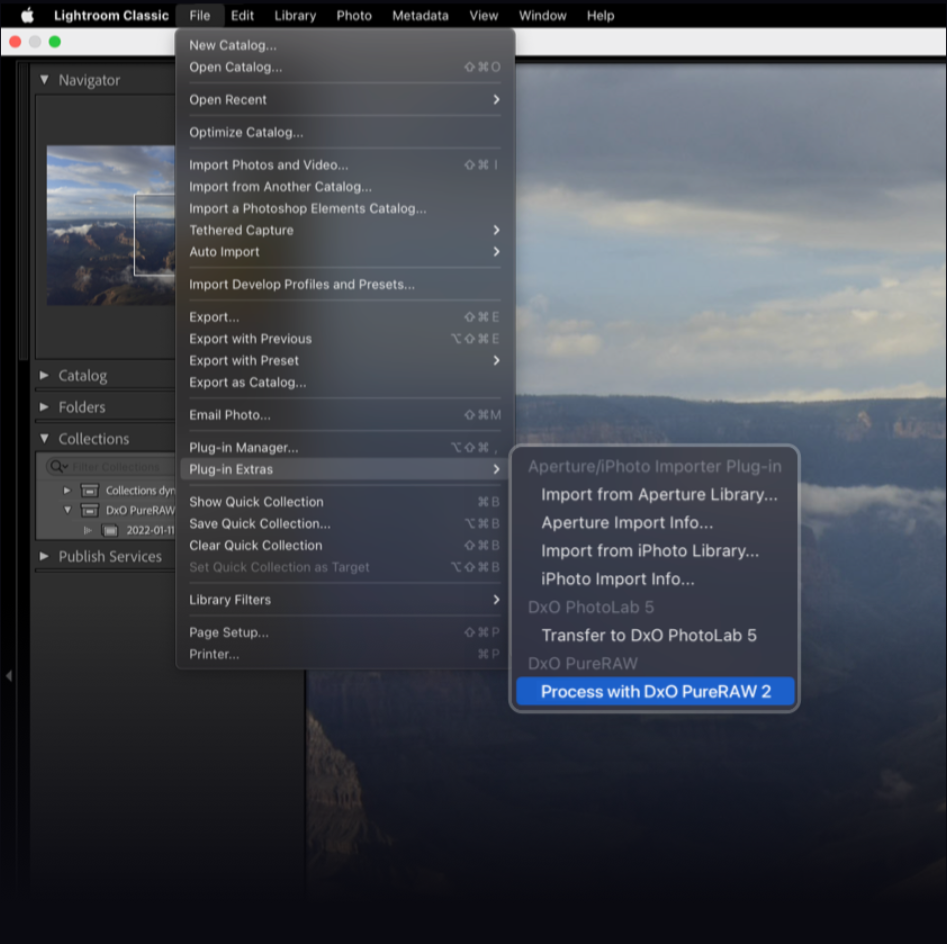Open the Window menu
This screenshot has width=947, height=944.
tap(542, 16)
